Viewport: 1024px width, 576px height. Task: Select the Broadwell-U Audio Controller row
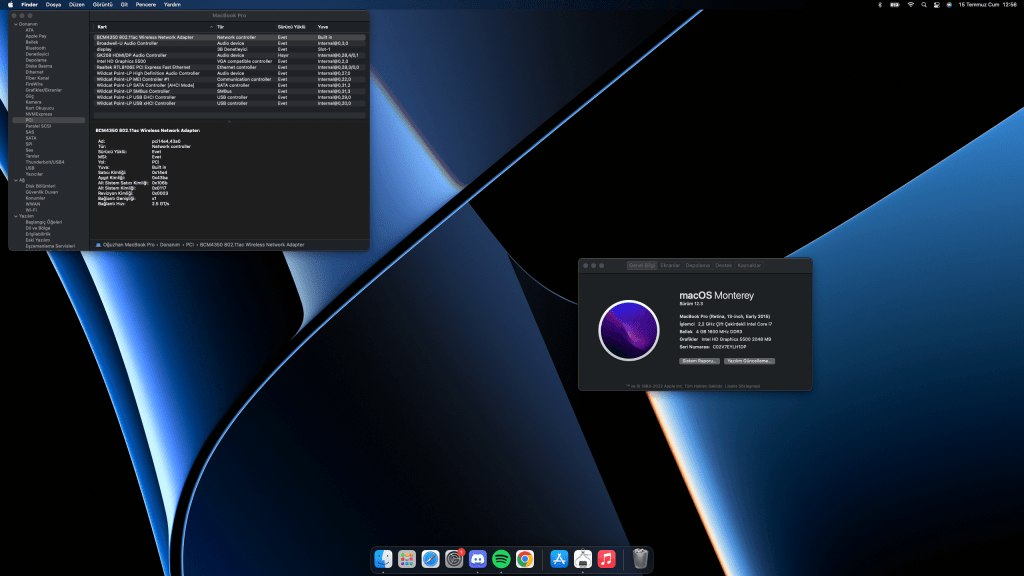(x=229, y=43)
